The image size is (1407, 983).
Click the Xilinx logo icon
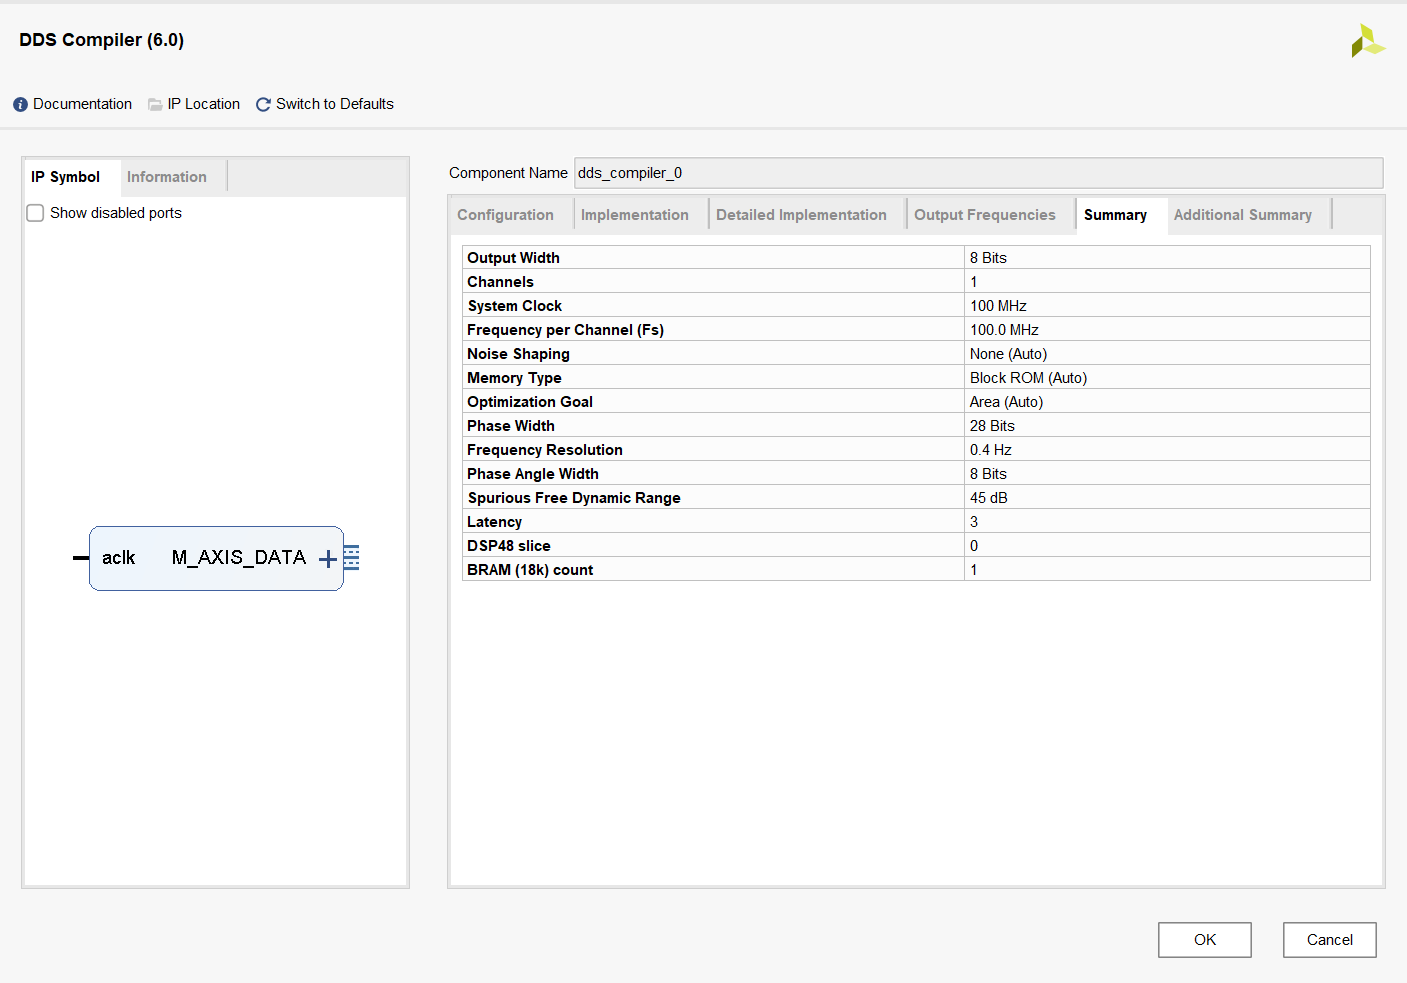[1367, 41]
